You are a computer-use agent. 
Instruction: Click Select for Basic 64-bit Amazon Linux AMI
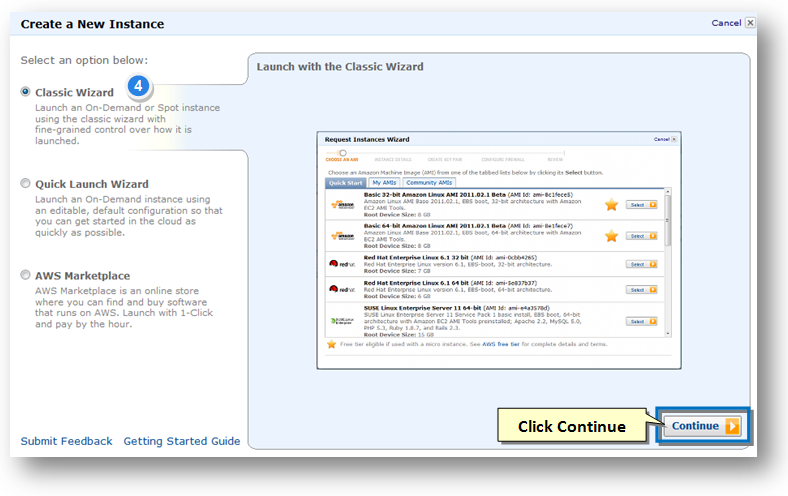pyautogui.click(x=642, y=236)
